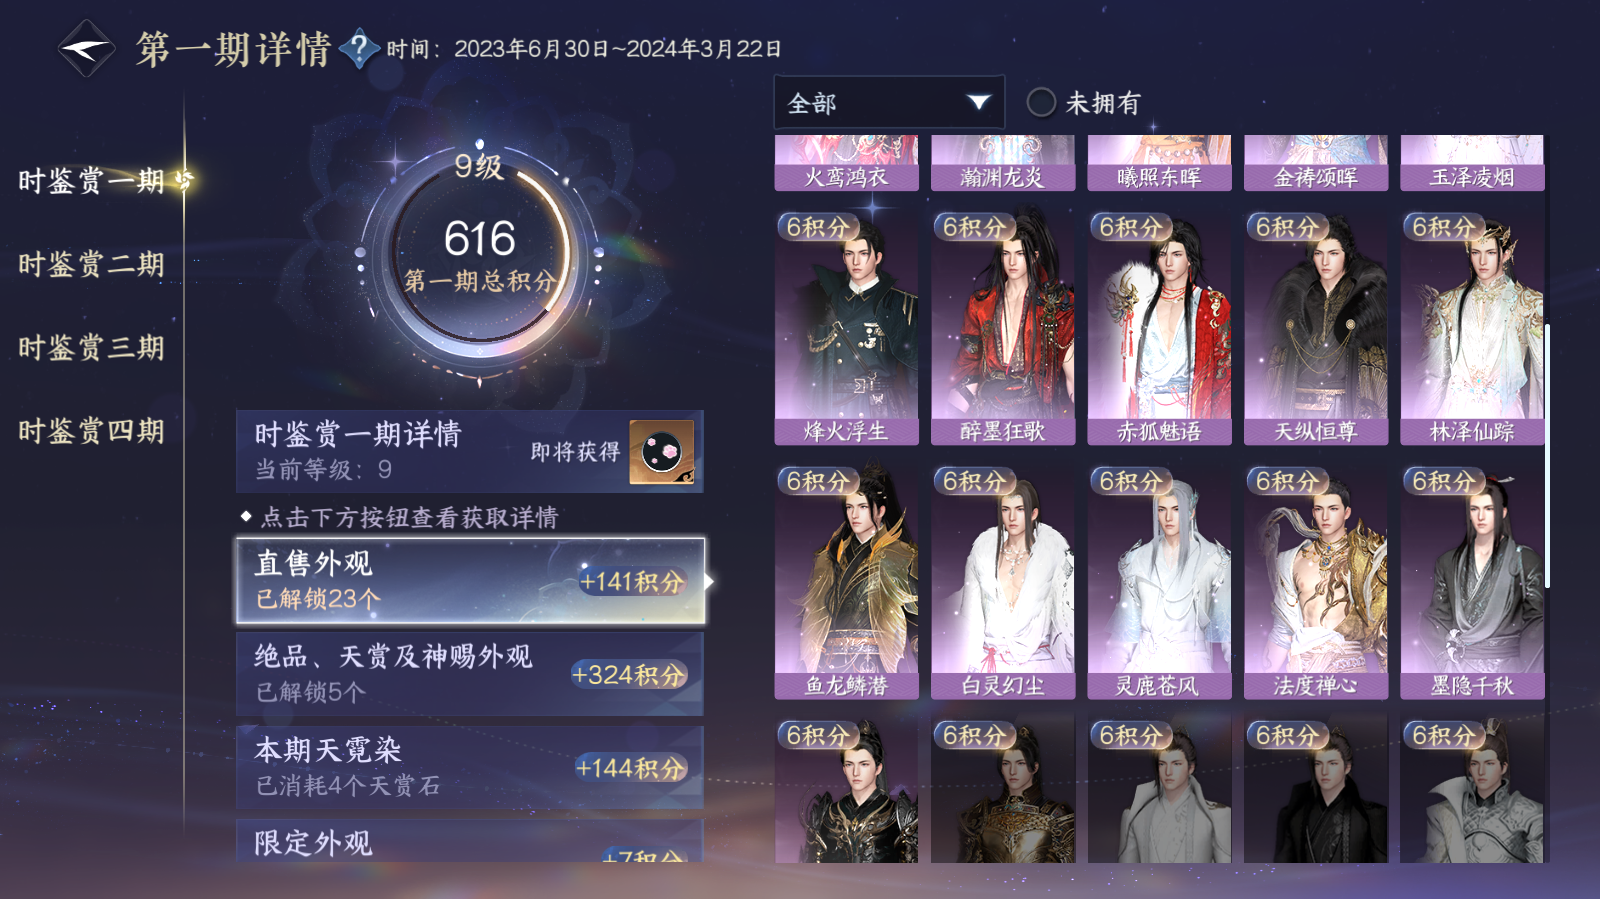Click the back arrow icon

click(87, 48)
